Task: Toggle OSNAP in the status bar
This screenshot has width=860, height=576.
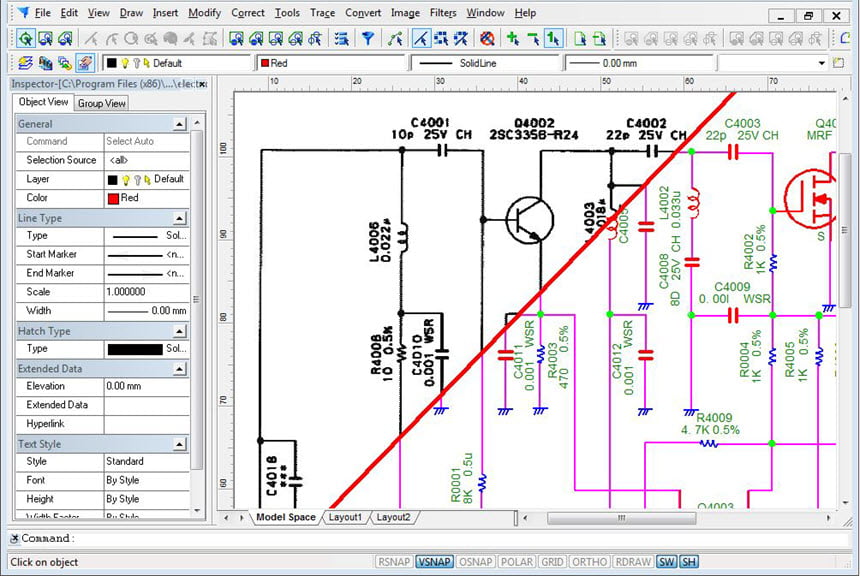Action: point(476,562)
